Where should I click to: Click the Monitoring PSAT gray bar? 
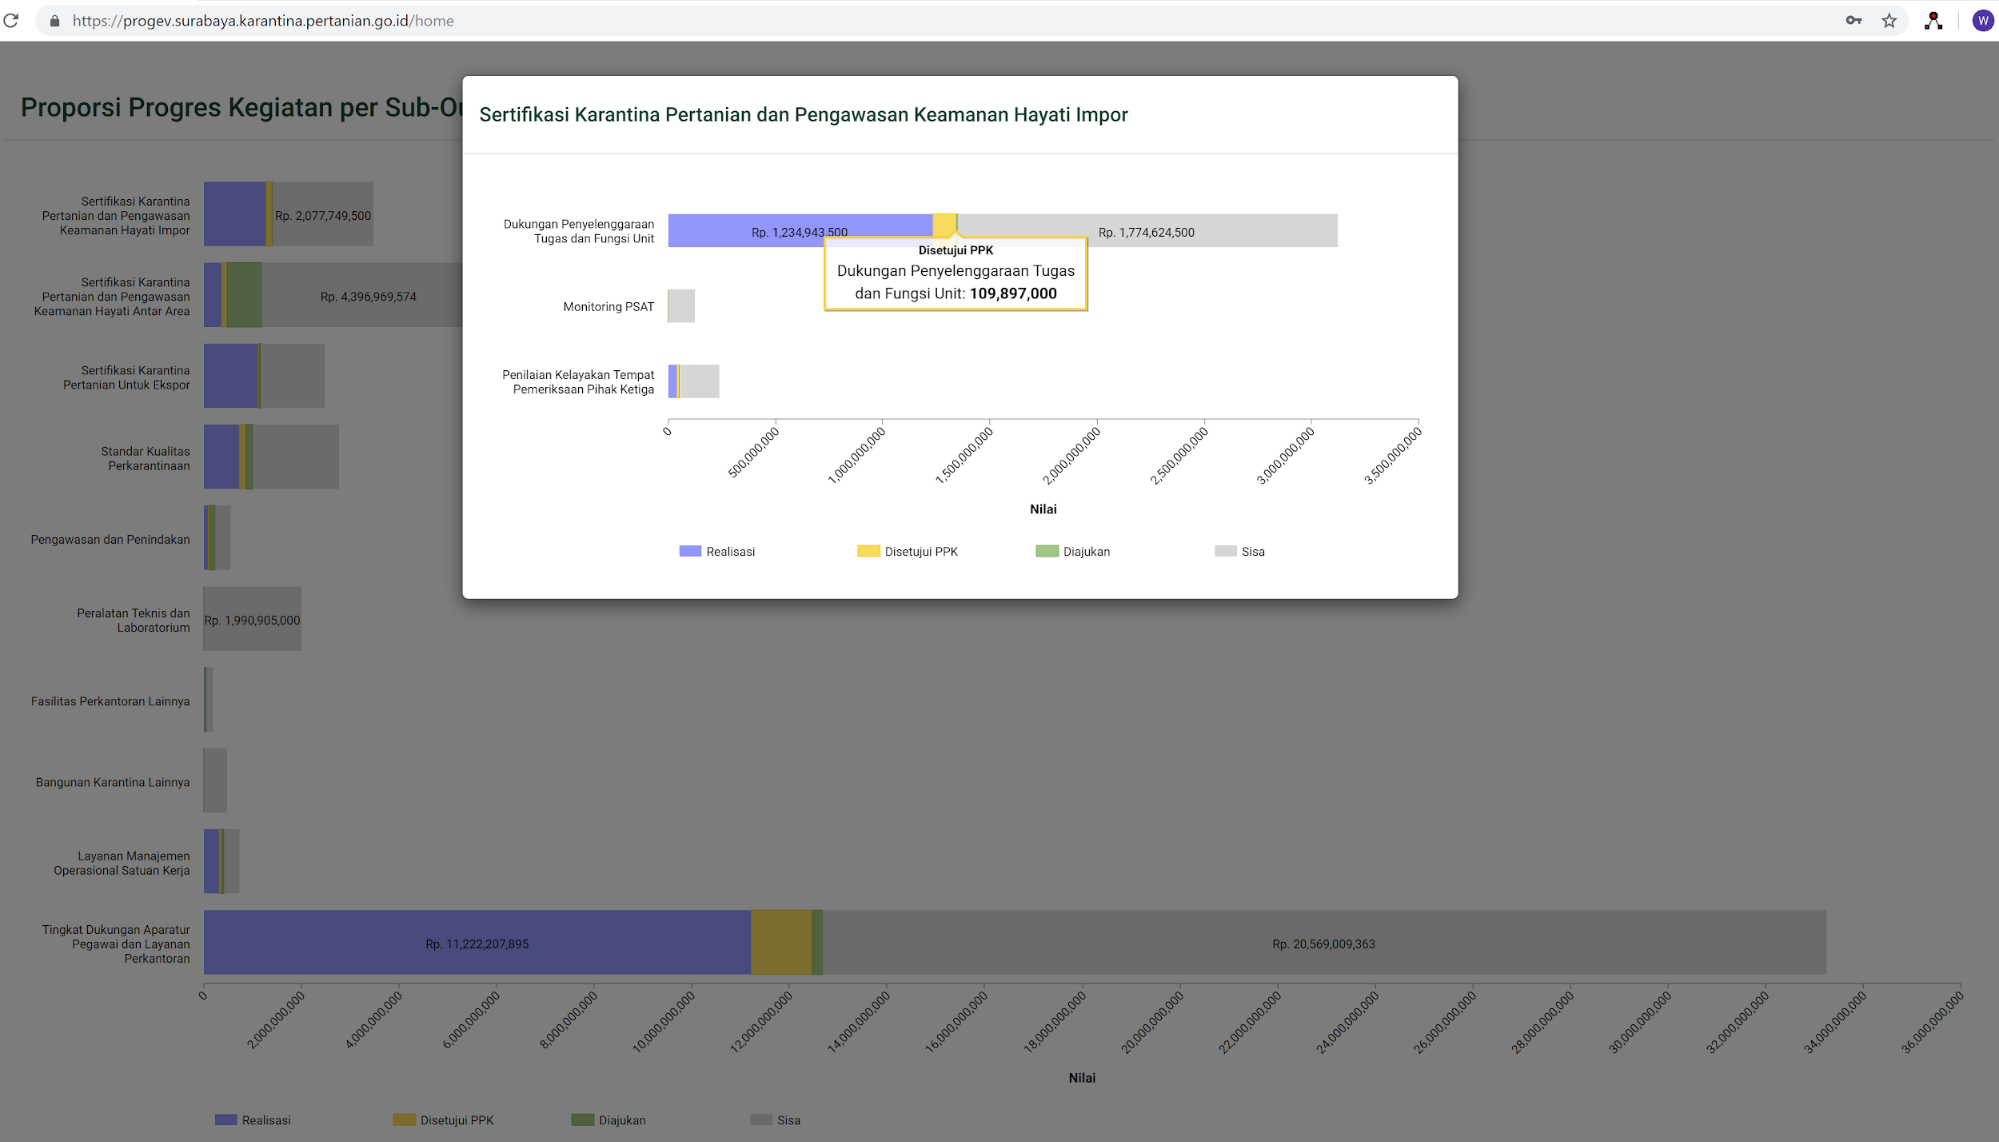[681, 306]
